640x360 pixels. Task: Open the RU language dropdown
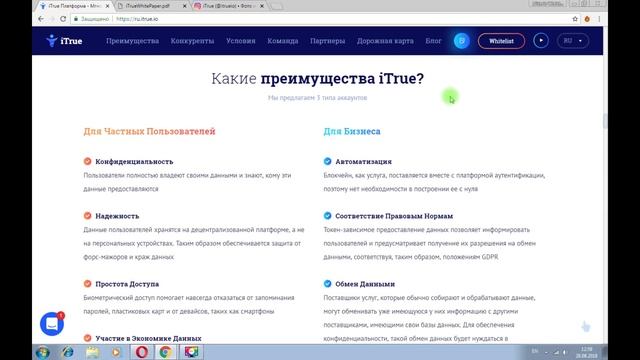tap(573, 41)
